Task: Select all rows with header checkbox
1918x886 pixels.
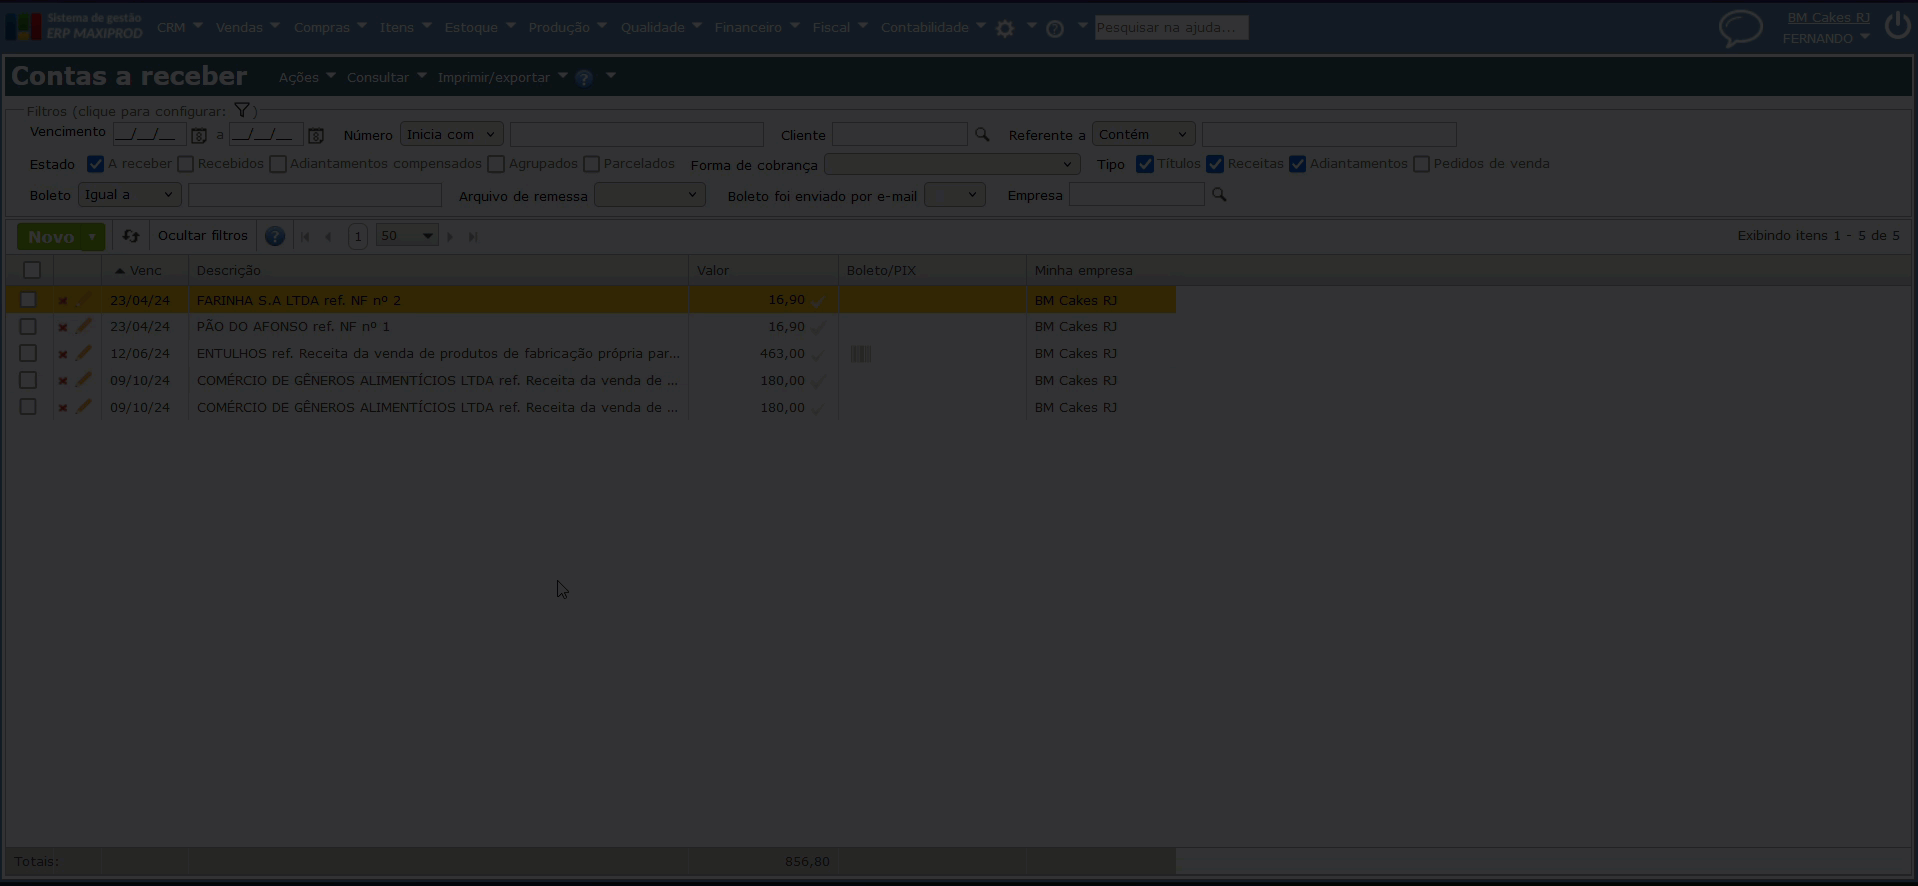Action: [x=32, y=270]
